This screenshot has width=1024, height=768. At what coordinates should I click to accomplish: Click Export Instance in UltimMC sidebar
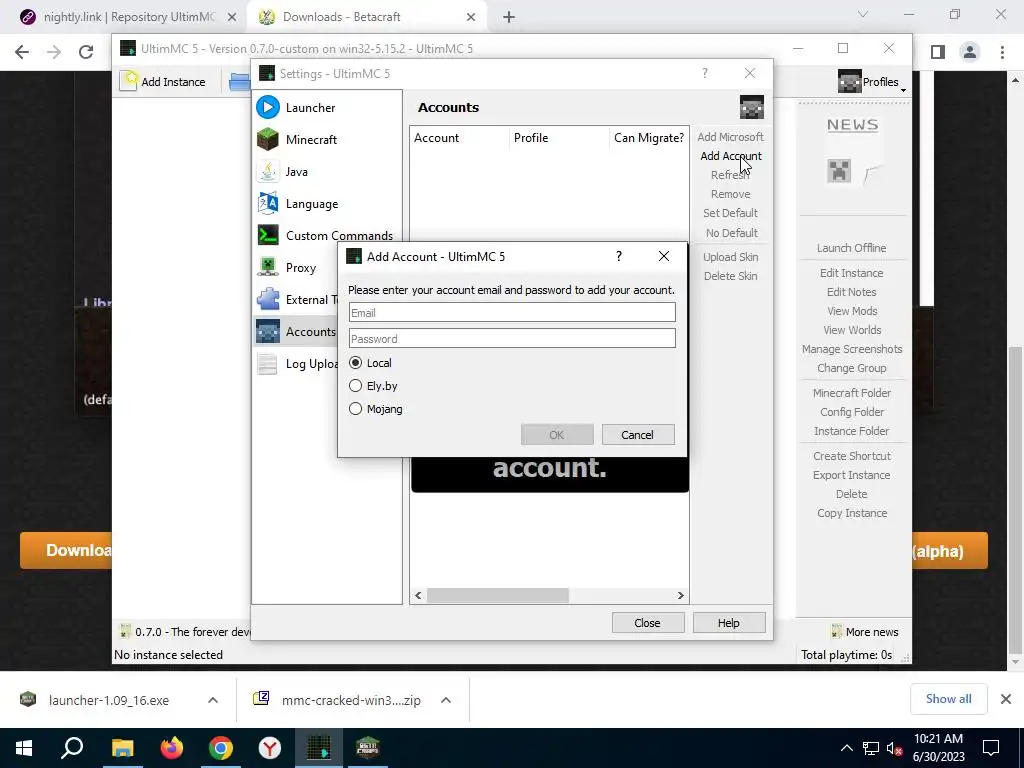coord(852,475)
